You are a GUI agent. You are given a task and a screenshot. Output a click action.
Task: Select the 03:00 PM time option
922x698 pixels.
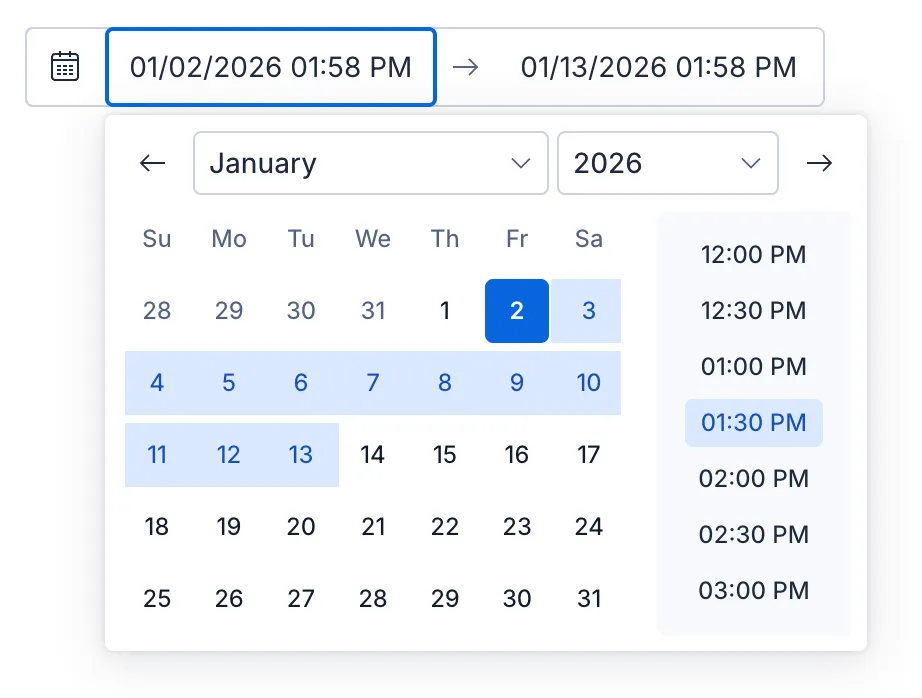753,591
